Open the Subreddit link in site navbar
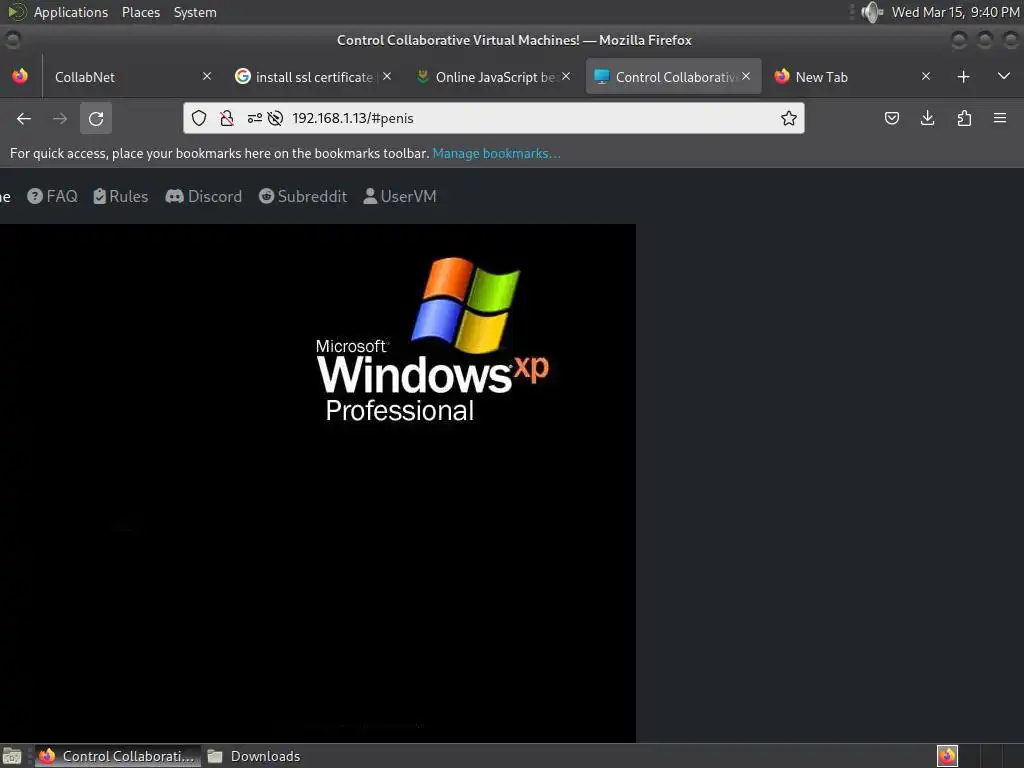This screenshot has width=1024, height=768. (x=303, y=197)
